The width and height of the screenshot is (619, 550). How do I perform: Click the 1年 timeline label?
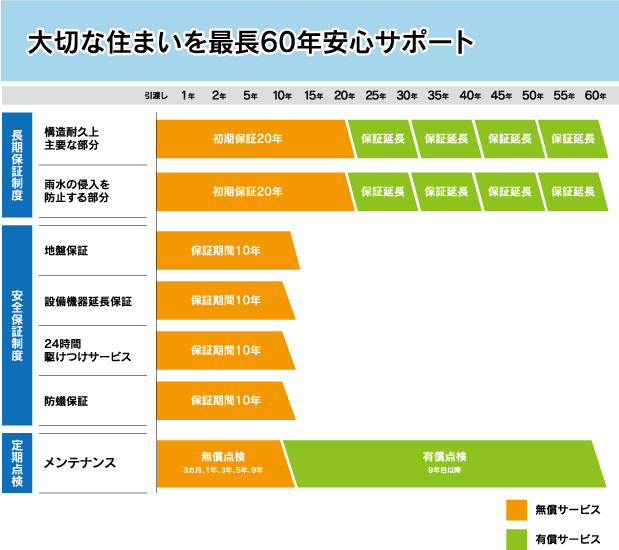click(x=188, y=96)
